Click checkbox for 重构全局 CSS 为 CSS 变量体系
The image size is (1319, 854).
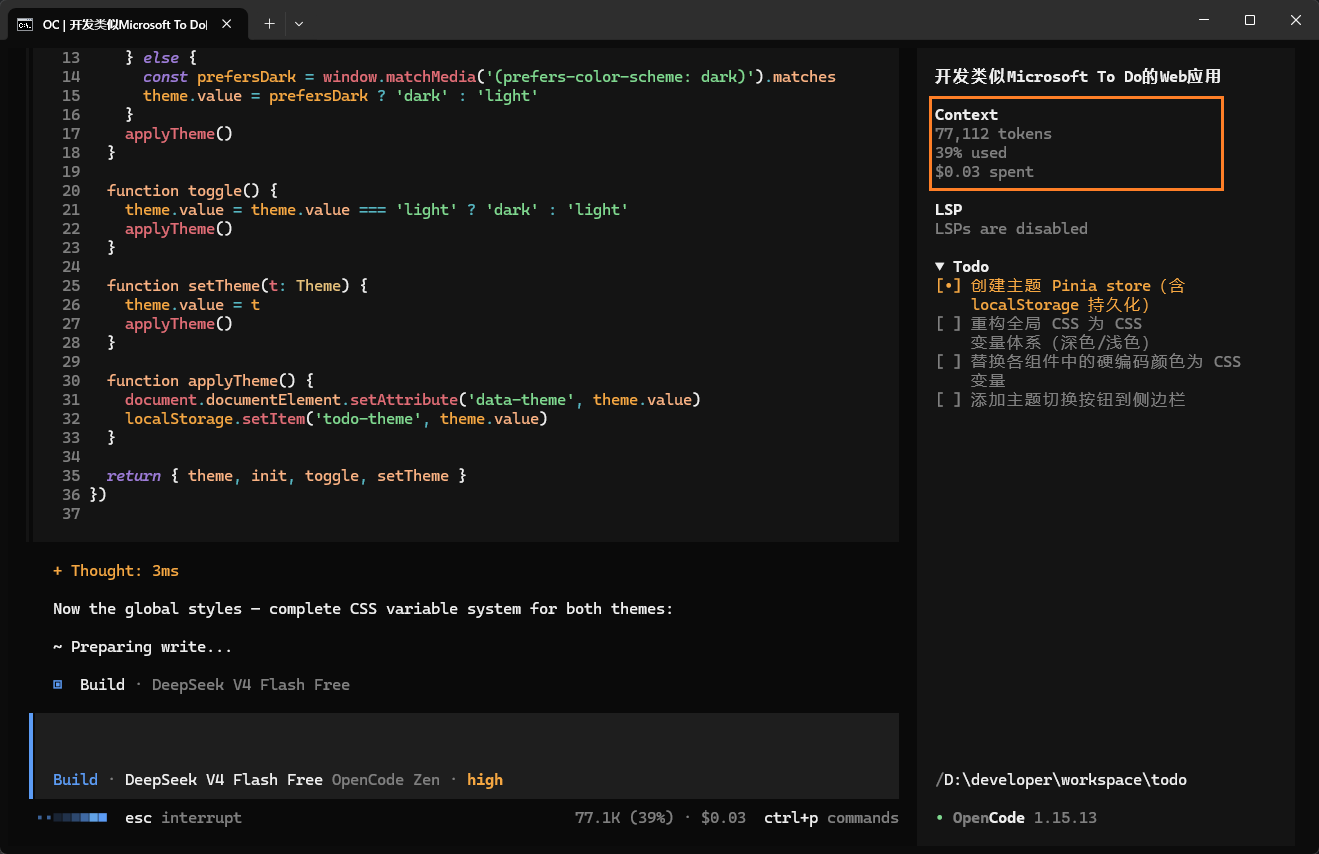pos(948,324)
